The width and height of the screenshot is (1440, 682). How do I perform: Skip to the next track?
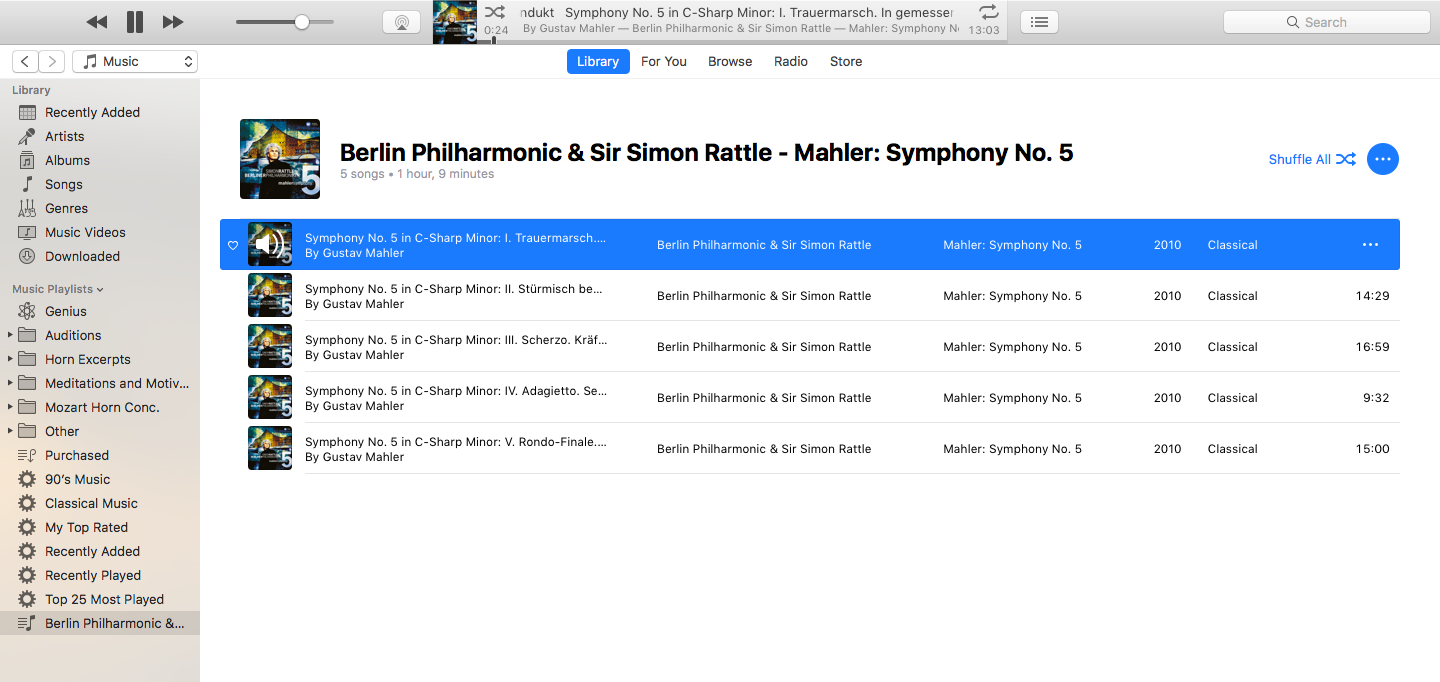coord(173,22)
